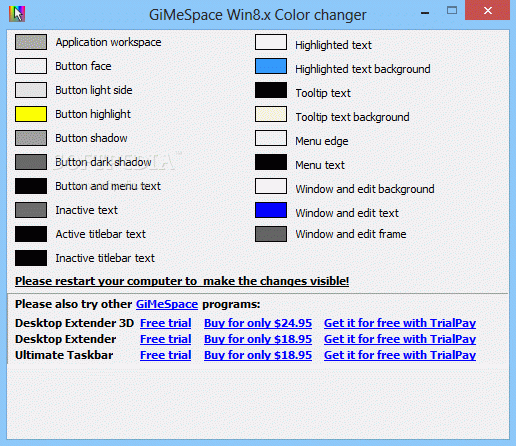This screenshot has height=446, width=516.
Task: Click Free trial for Desktop Extender 3D
Action: click(x=166, y=323)
